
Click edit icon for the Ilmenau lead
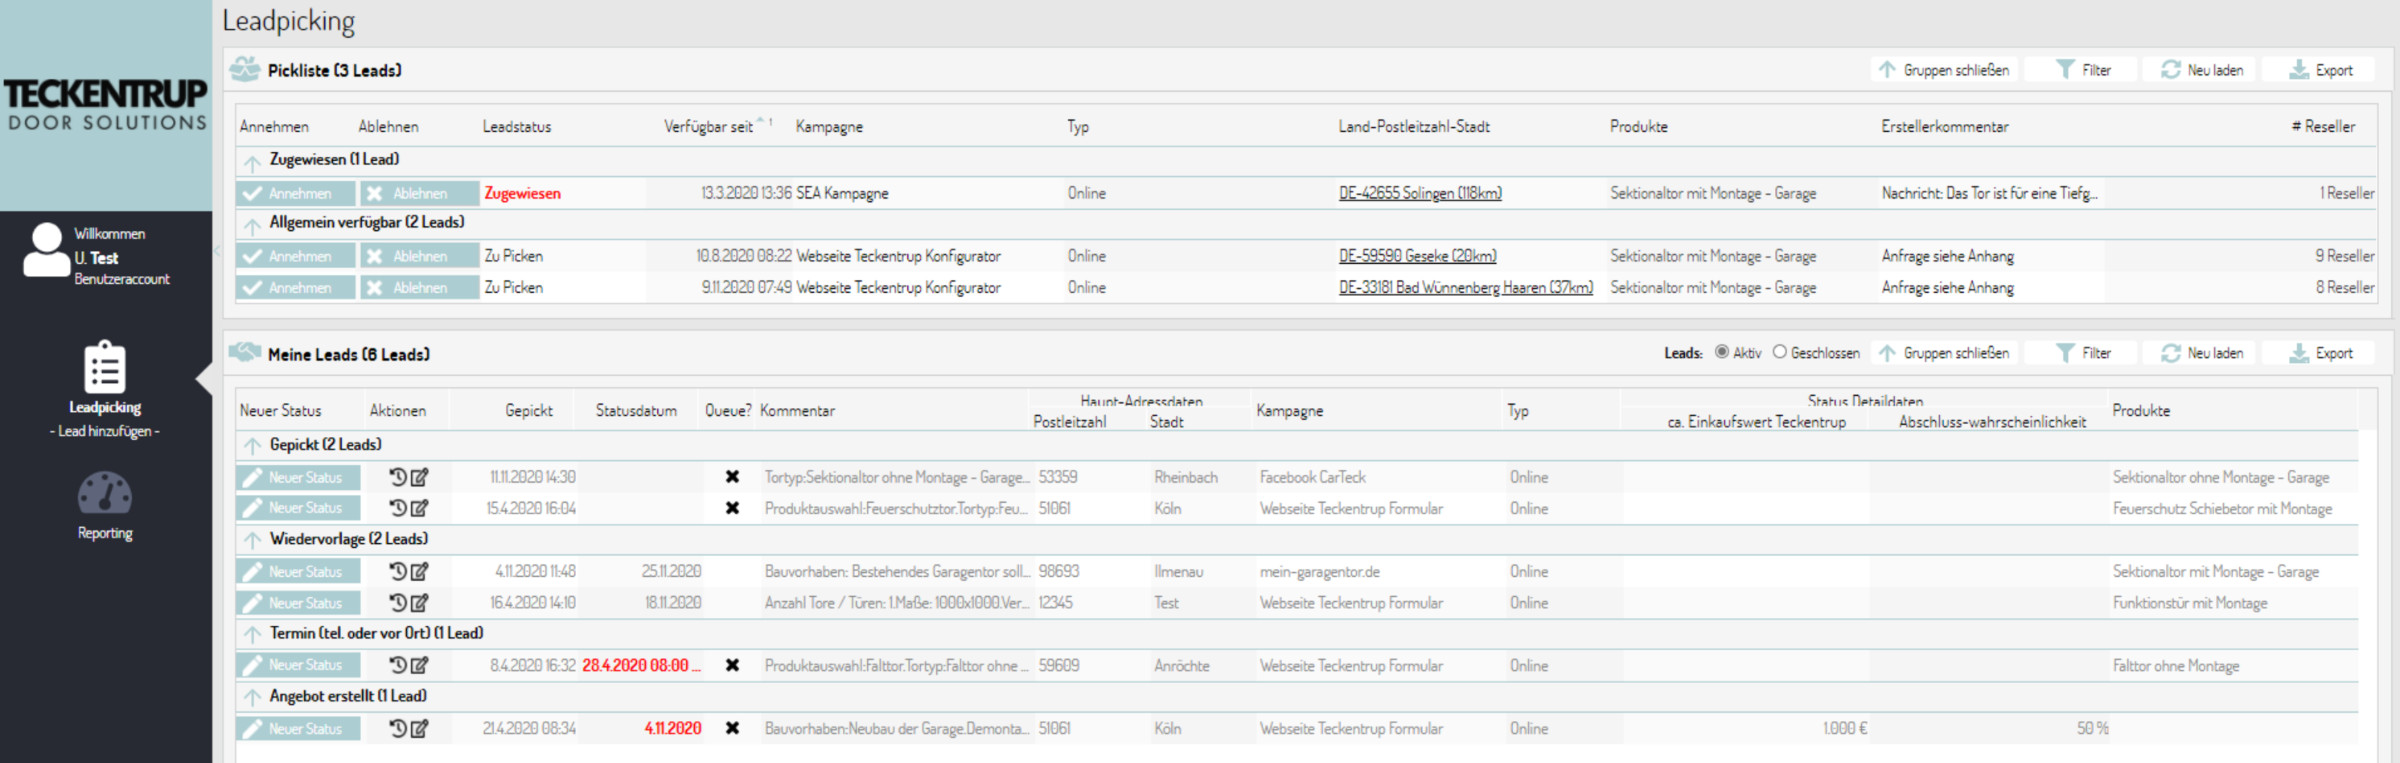(x=420, y=572)
